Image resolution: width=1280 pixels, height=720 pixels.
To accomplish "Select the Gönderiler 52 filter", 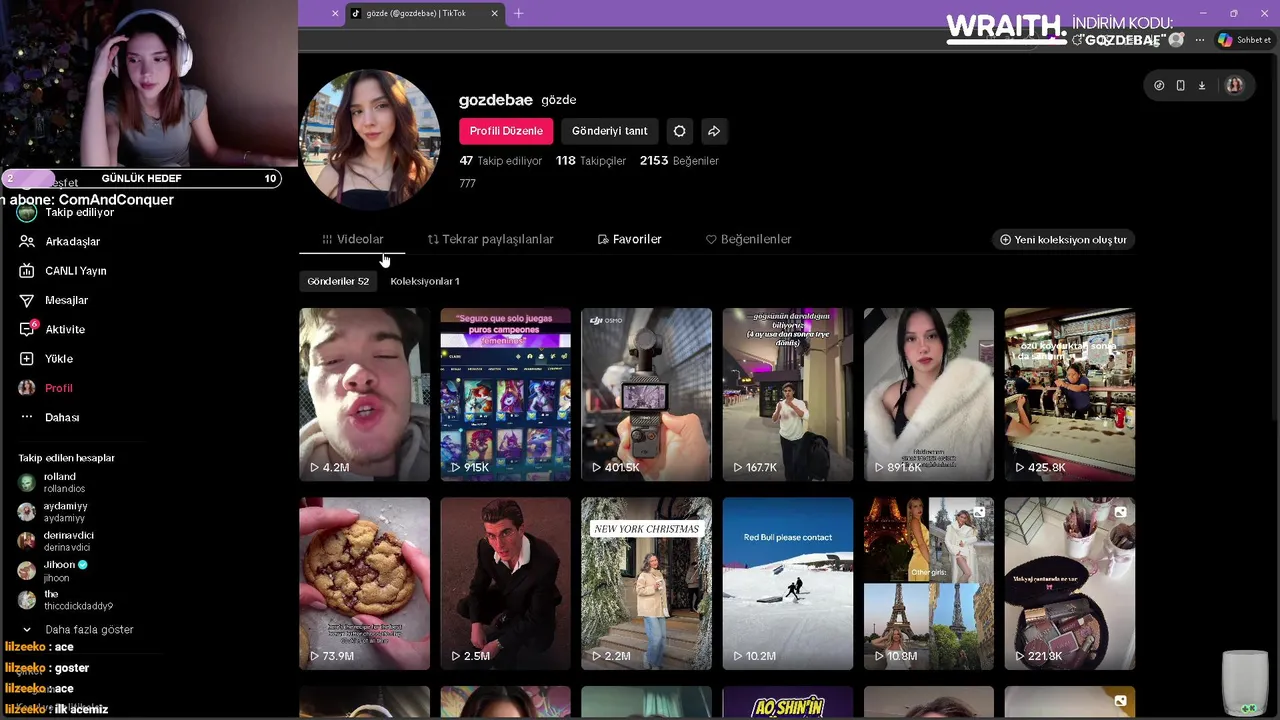I will (338, 281).
